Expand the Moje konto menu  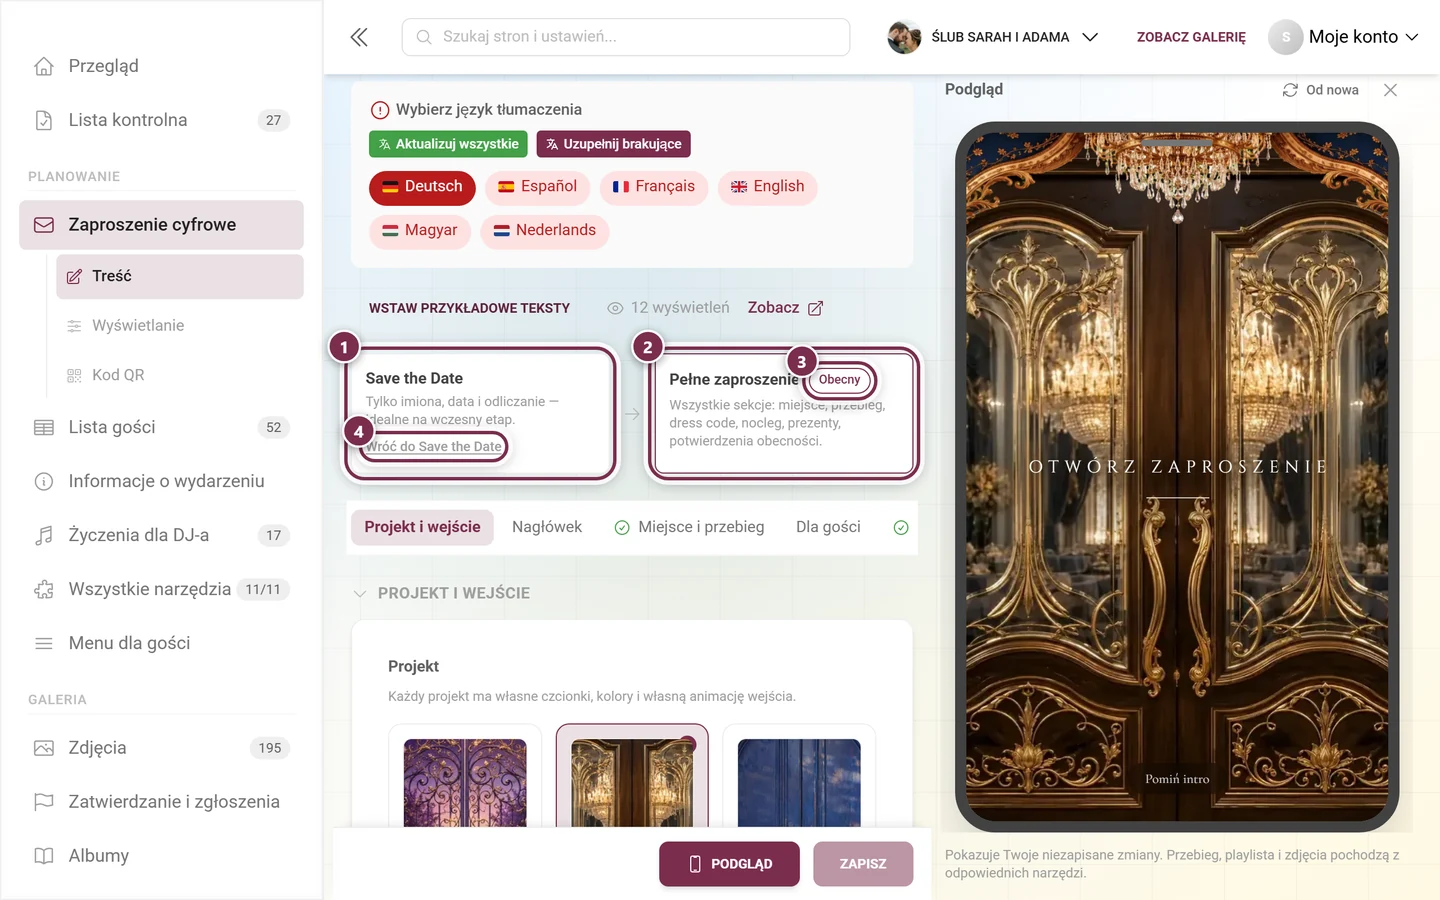pyautogui.click(x=1344, y=37)
